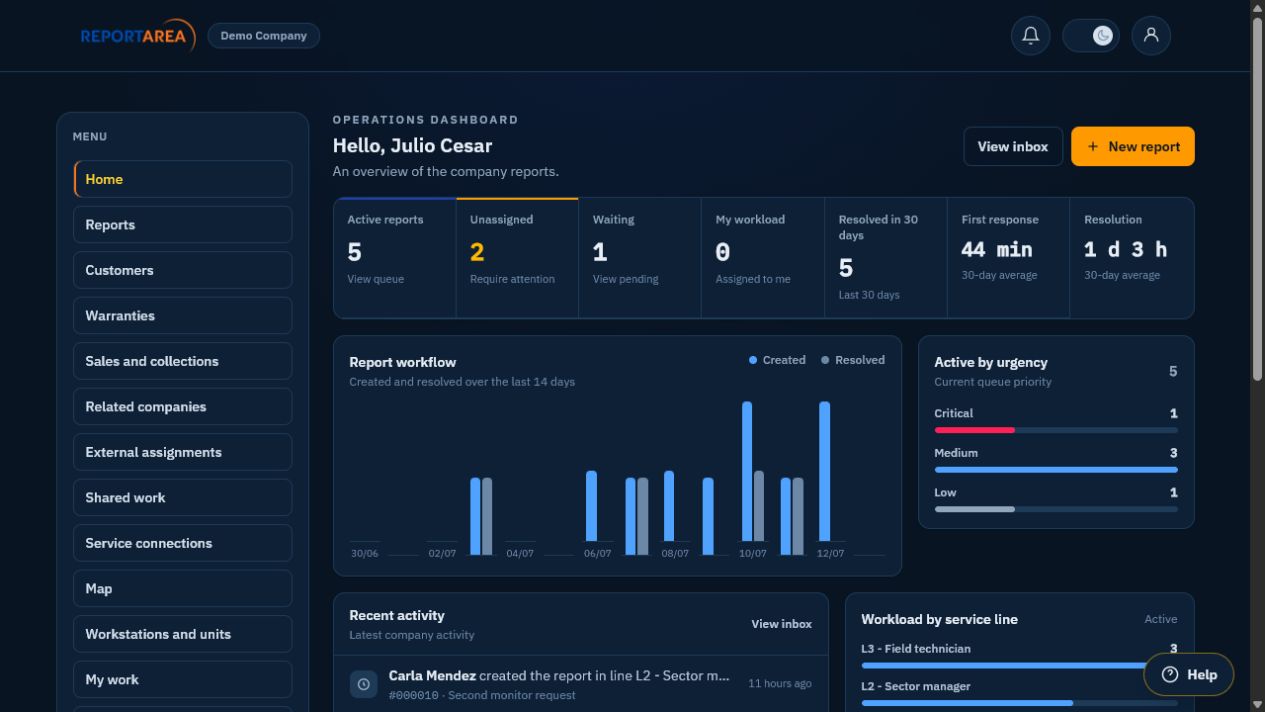Open Warranties menu item
Image resolution: width=1265 pixels, height=712 pixels.
coord(183,316)
